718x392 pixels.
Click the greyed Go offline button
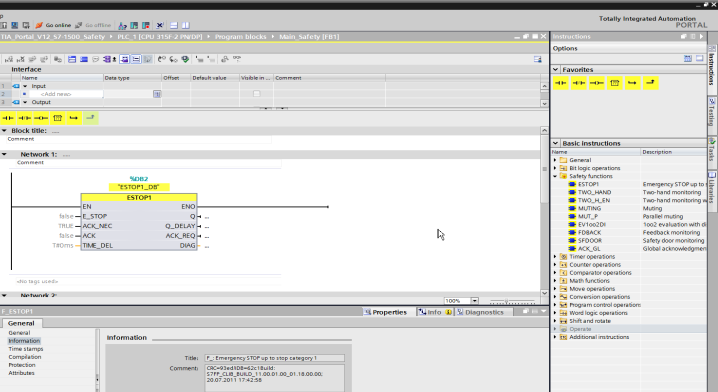coord(93,25)
